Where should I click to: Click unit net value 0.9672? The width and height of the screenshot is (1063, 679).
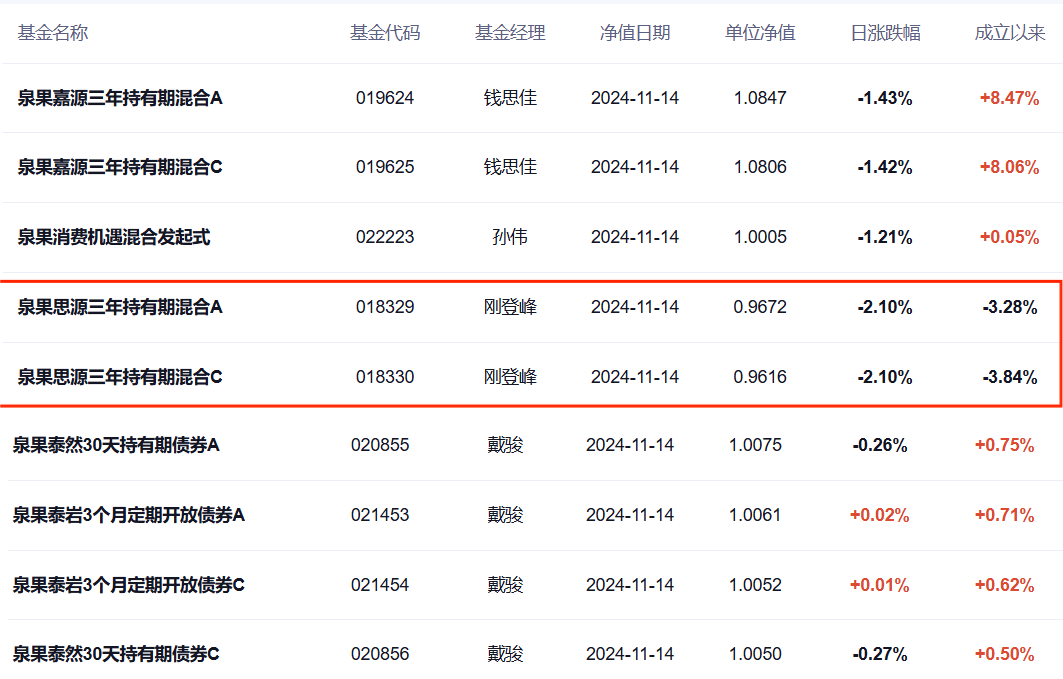(760, 307)
